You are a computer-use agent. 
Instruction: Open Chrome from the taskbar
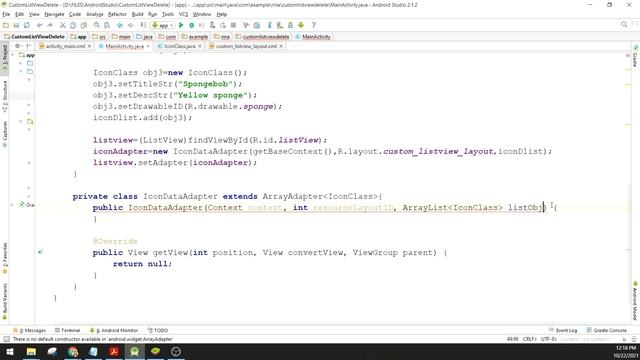point(73,351)
